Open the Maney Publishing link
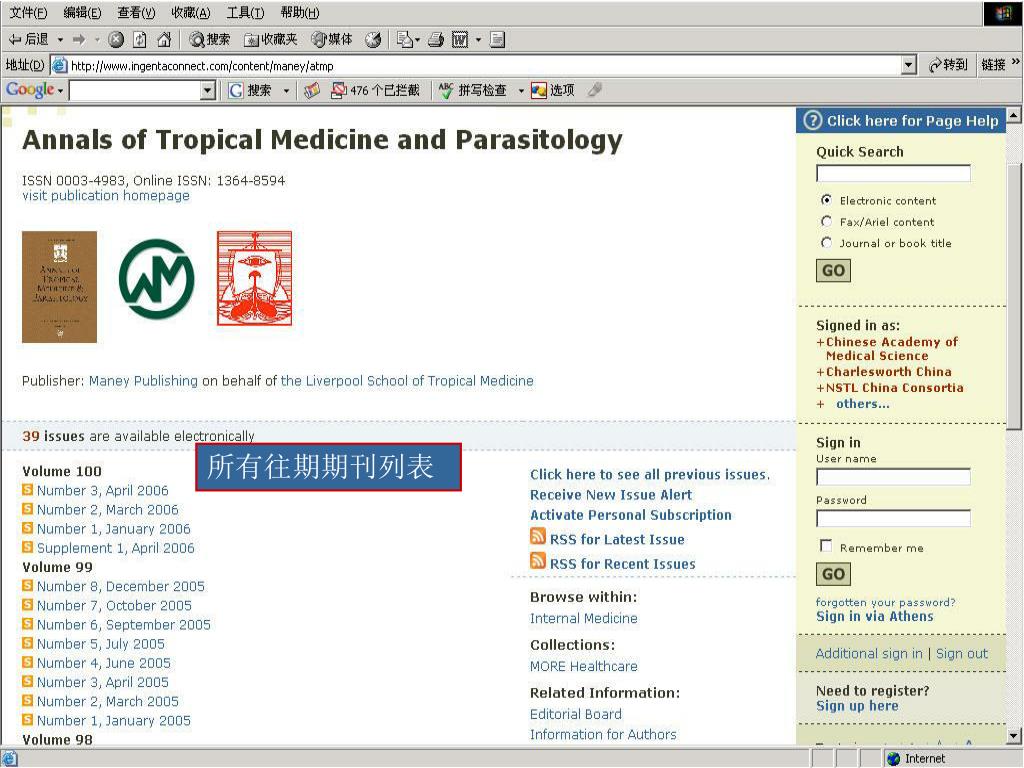Screen dimensions: 1024x768 click(143, 380)
